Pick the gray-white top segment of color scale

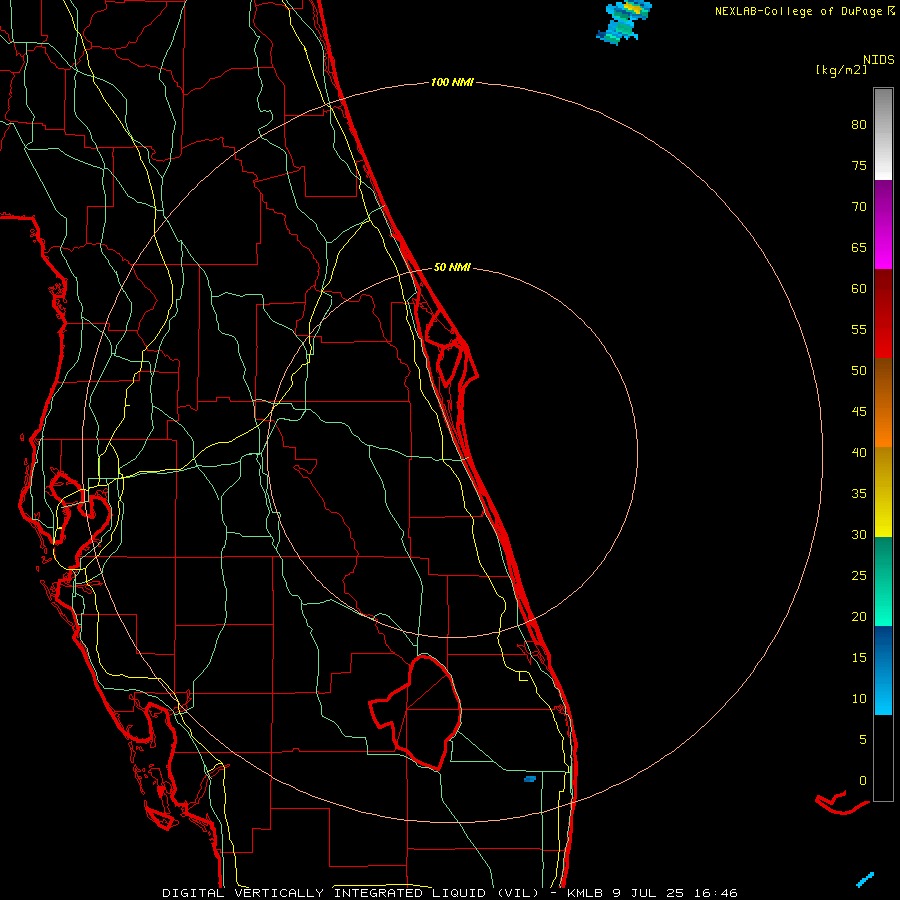click(883, 134)
